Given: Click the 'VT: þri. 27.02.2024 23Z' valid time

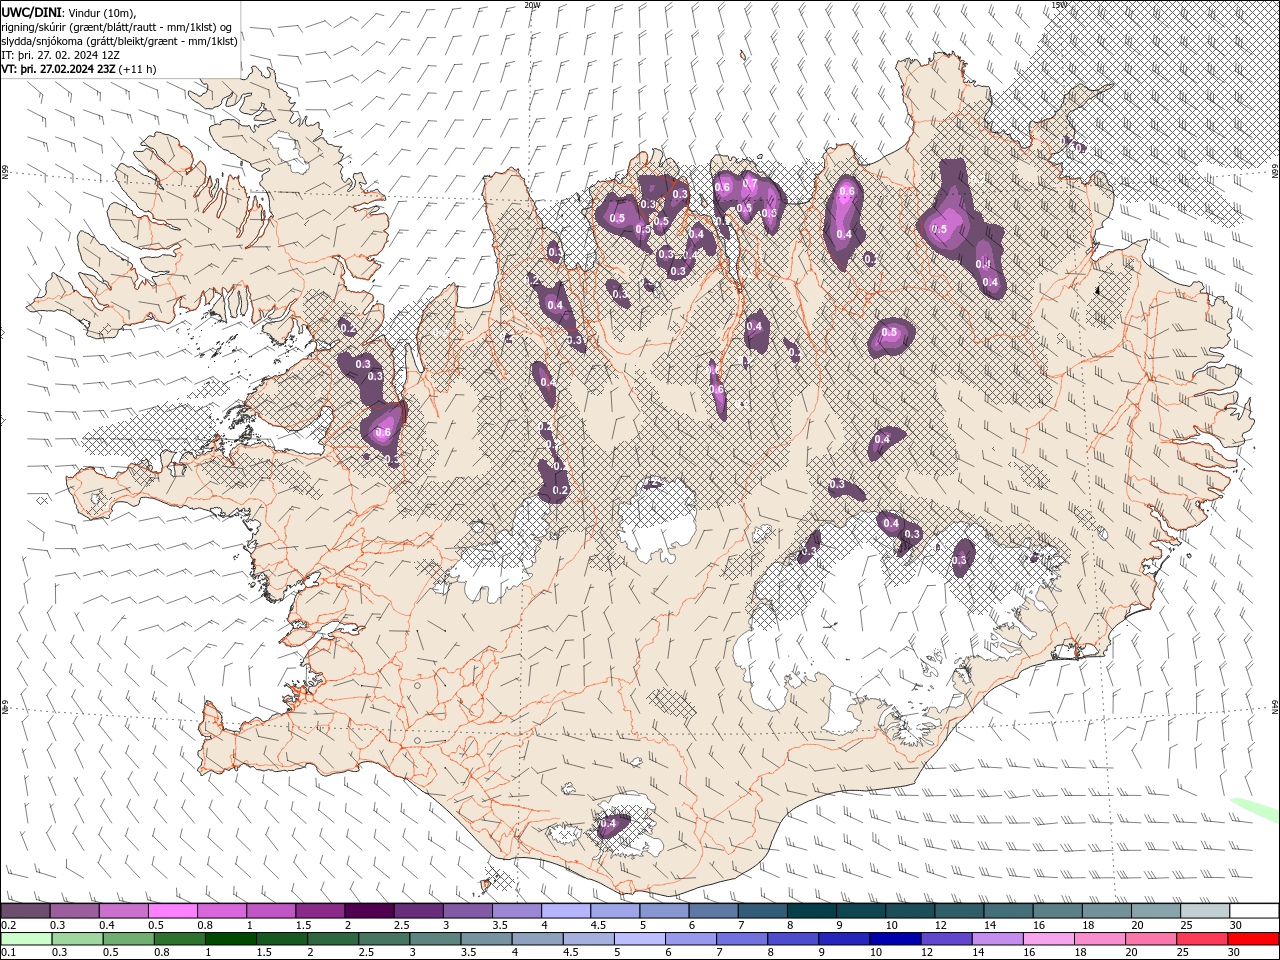Looking at the screenshot, I should point(58,69).
